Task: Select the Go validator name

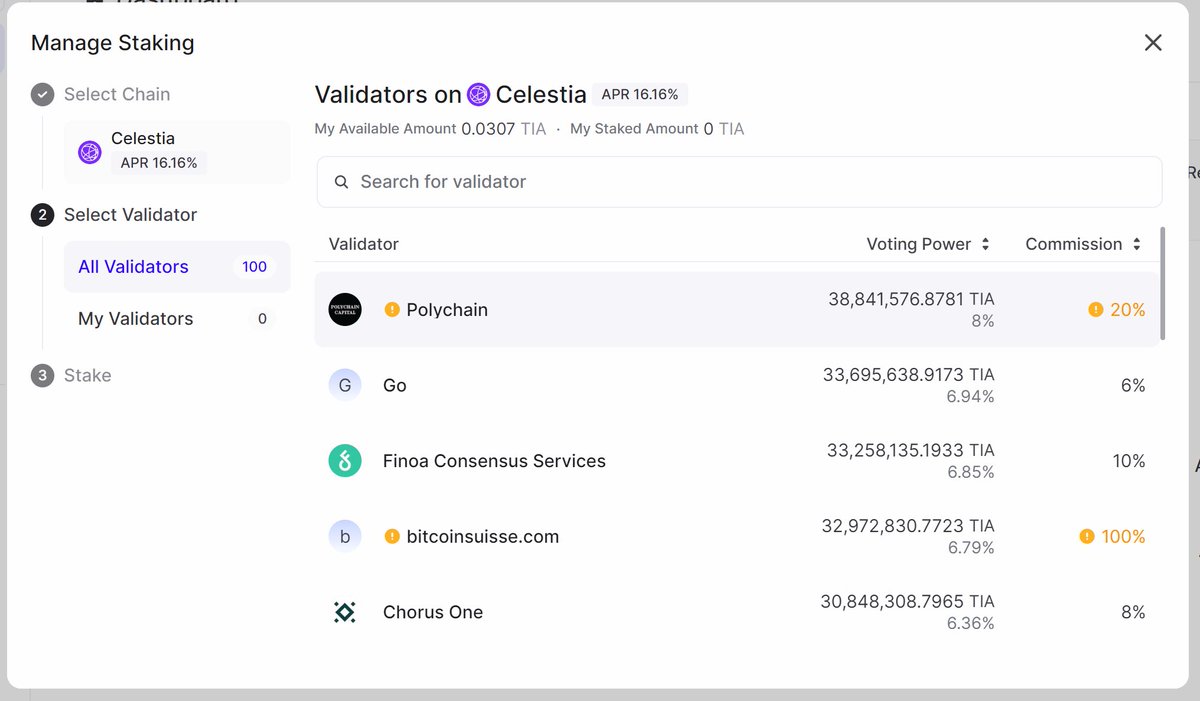Action: coord(395,385)
